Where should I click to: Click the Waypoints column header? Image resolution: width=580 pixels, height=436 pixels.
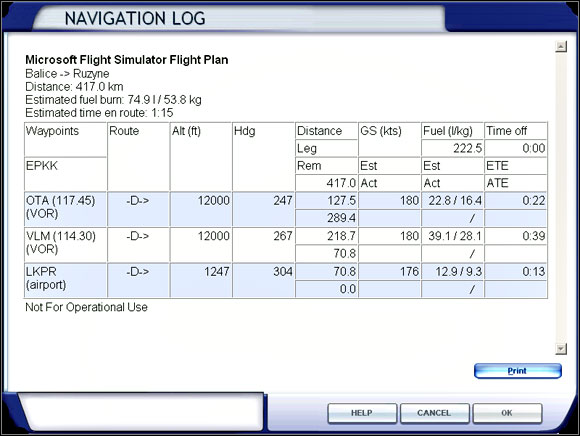[x=65, y=139]
